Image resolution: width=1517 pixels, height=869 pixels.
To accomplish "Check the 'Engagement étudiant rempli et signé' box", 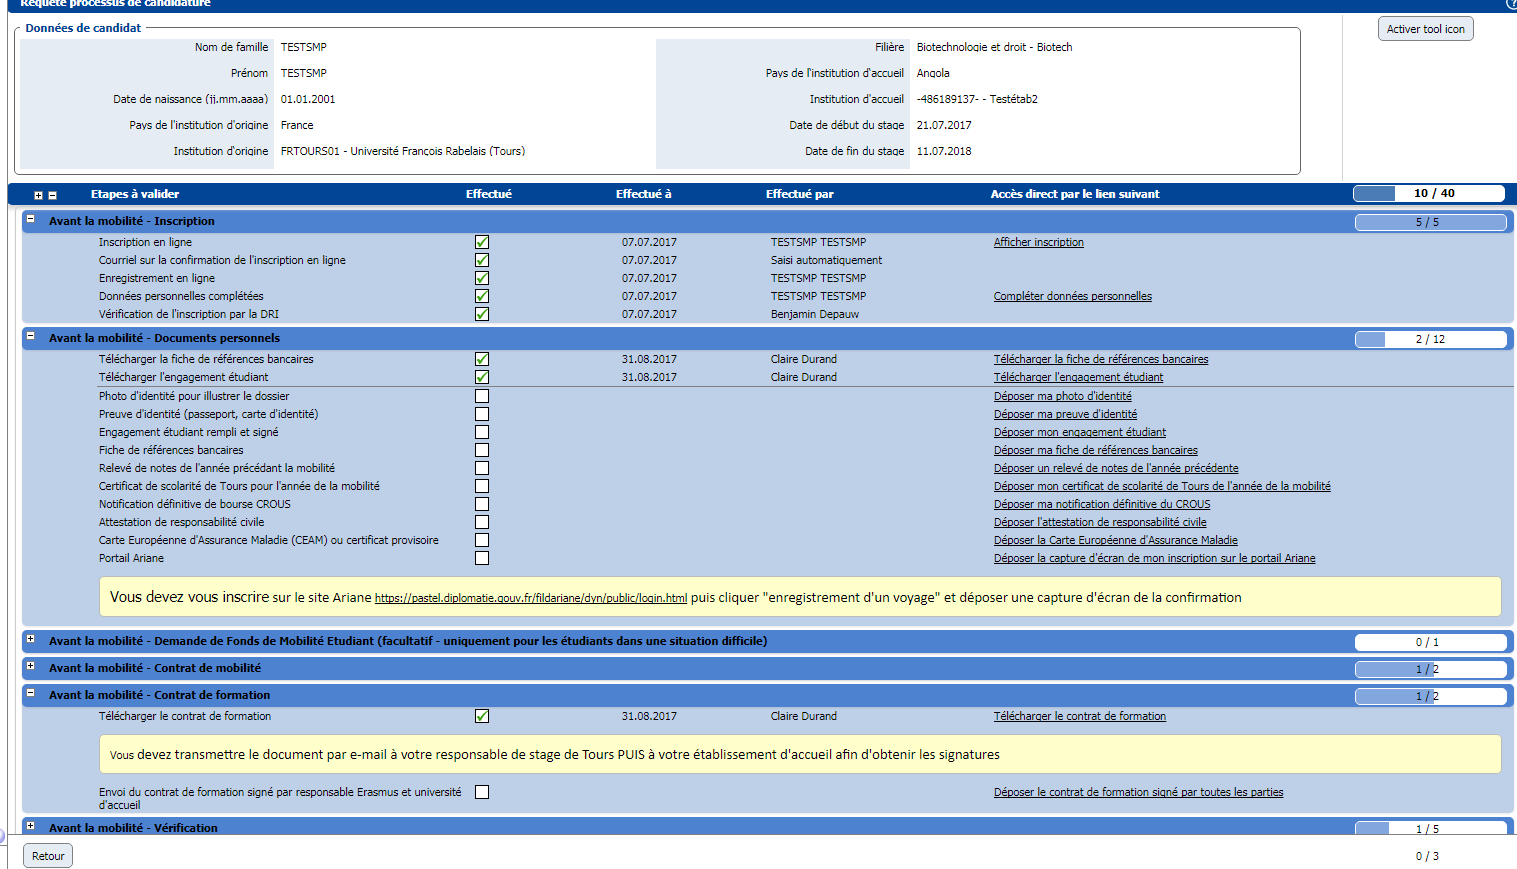I will [482, 432].
